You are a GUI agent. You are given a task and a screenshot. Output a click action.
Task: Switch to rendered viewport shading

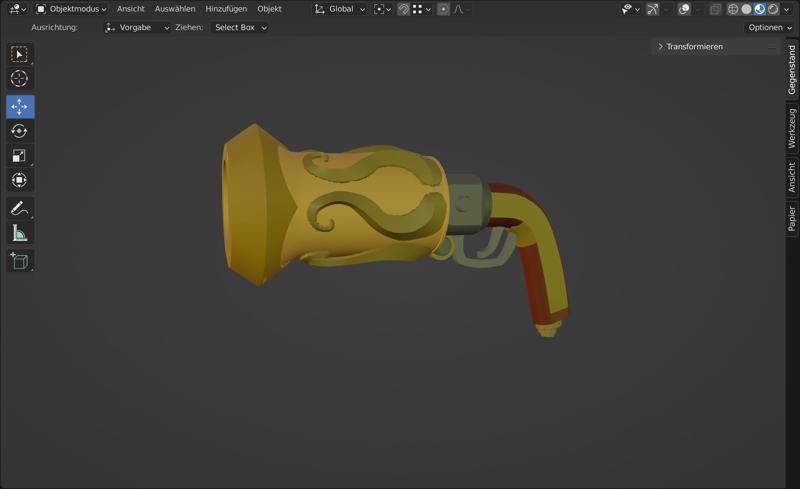(x=773, y=9)
